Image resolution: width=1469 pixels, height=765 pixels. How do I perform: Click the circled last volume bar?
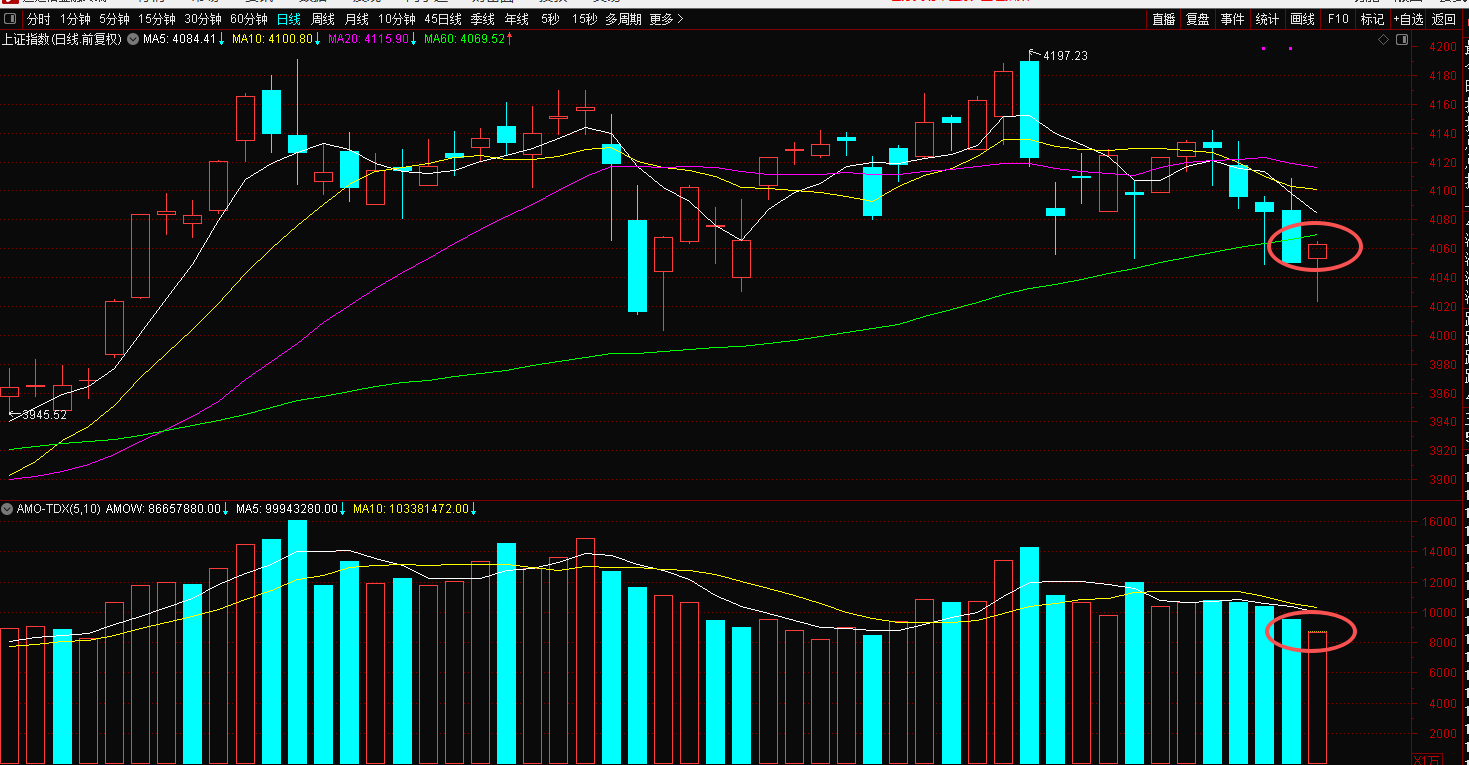point(1317,690)
